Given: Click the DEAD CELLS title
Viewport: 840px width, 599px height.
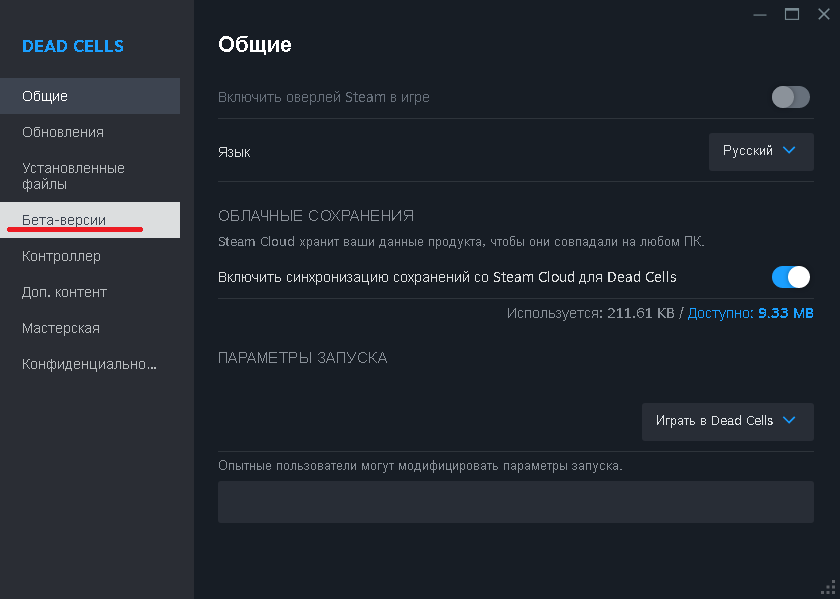Looking at the screenshot, I should 73,46.
